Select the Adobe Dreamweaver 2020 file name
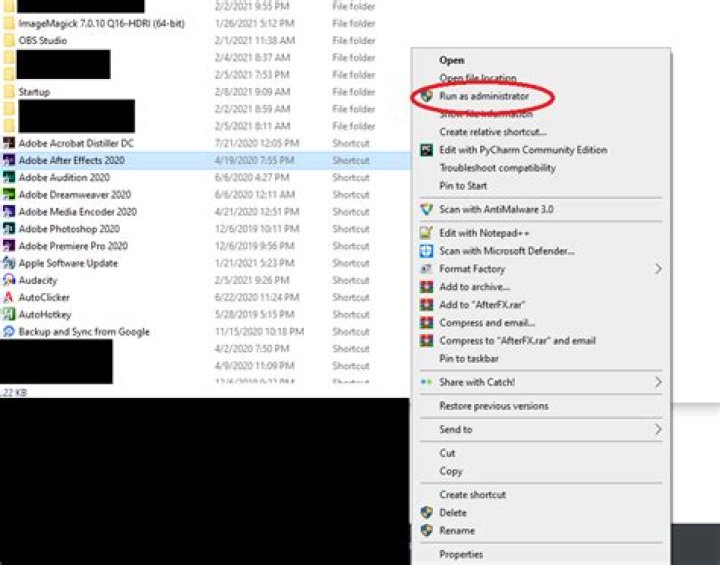The image size is (720, 565). pyautogui.click(x=74, y=194)
